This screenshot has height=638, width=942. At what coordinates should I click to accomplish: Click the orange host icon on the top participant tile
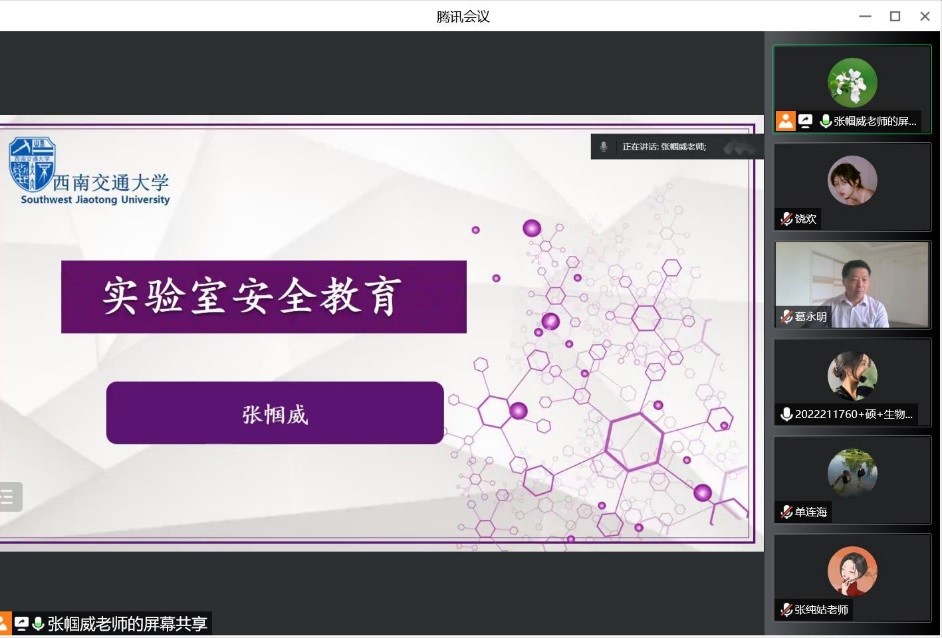point(786,119)
